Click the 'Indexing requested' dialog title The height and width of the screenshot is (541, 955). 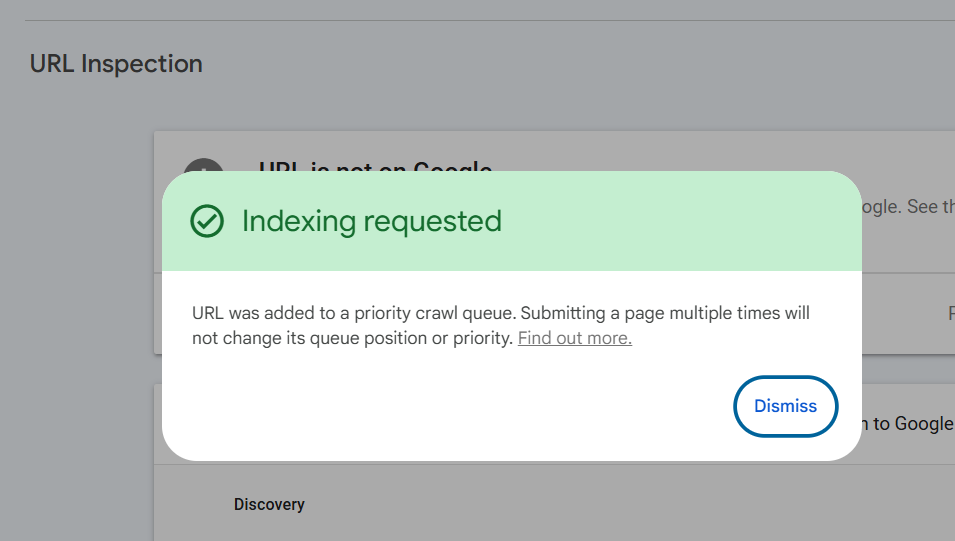point(371,221)
